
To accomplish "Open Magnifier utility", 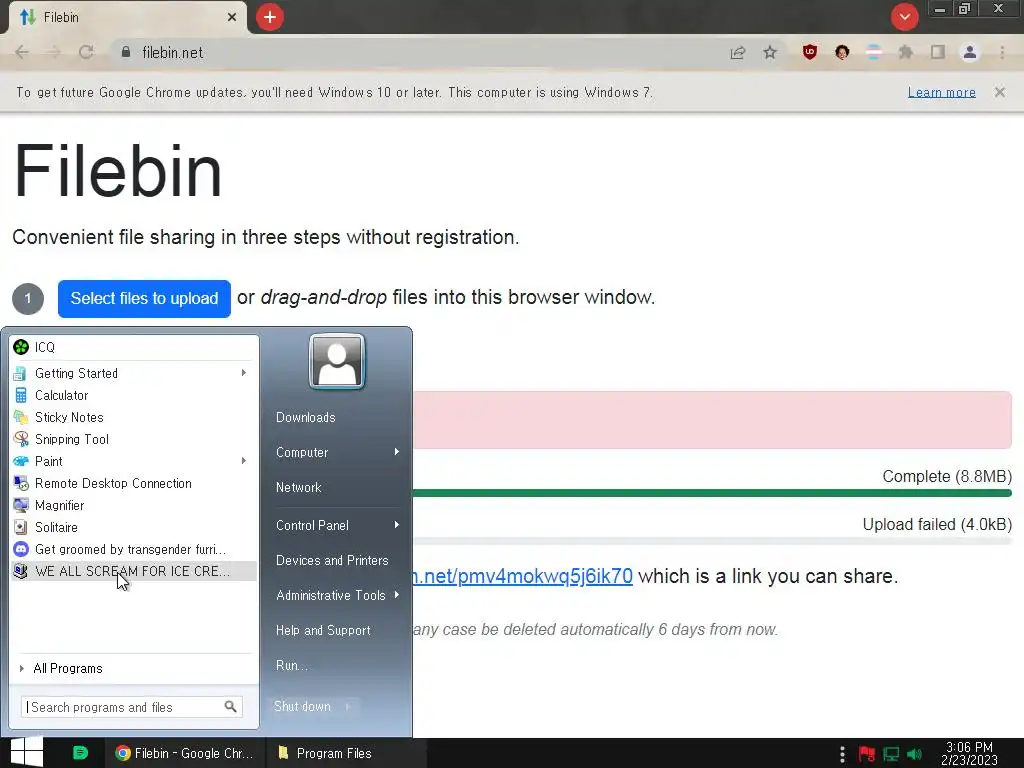I will point(134,505).
